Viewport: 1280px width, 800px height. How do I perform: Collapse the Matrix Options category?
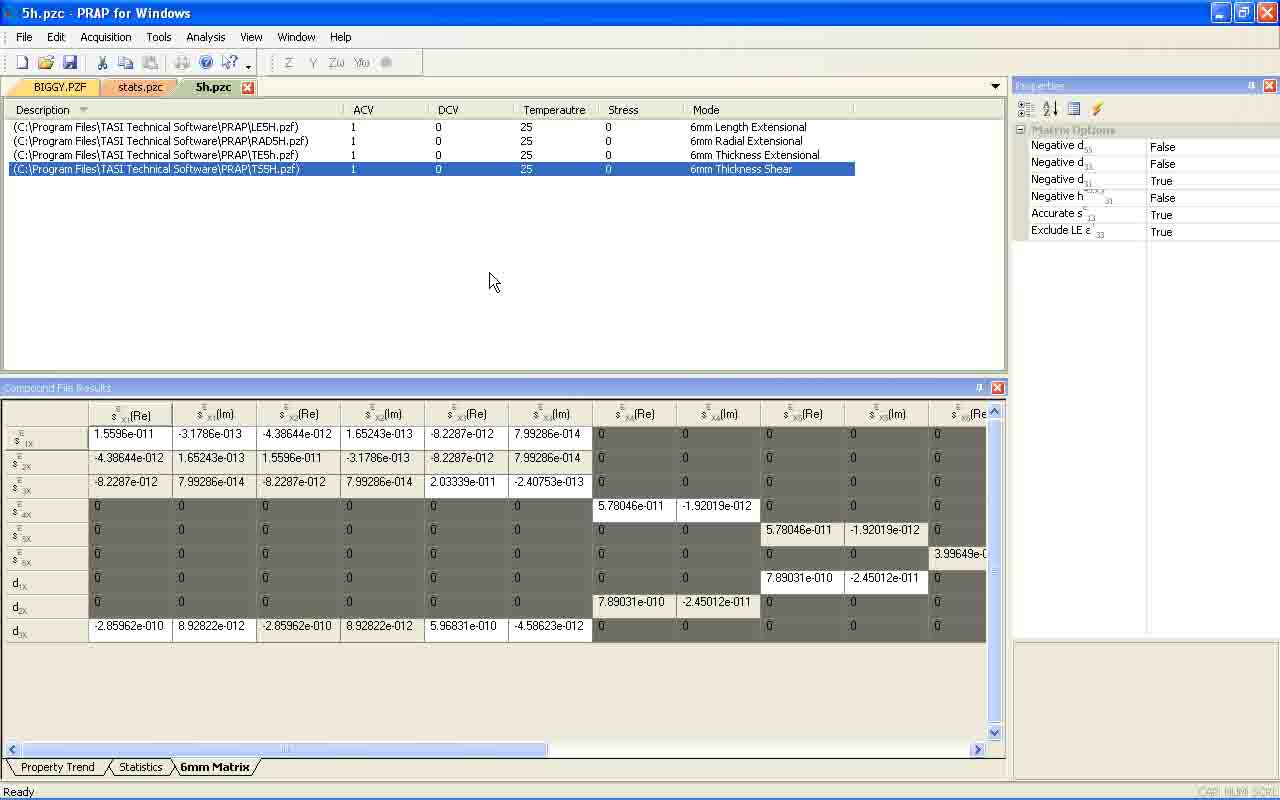[x=1021, y=130]
